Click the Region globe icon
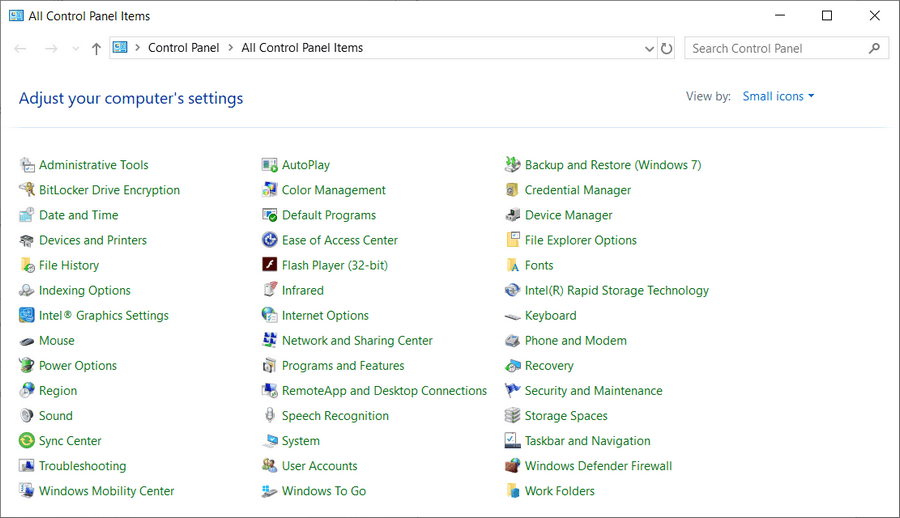900x518 pixels. coord(27,391)
